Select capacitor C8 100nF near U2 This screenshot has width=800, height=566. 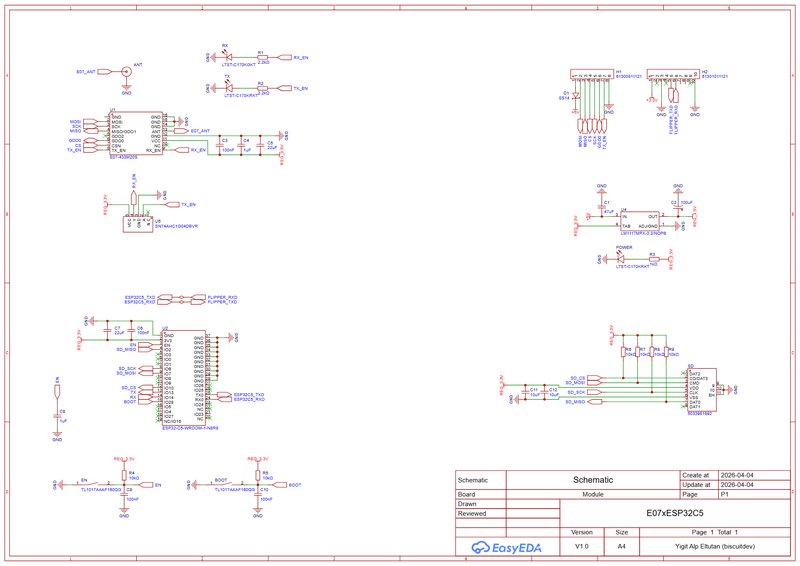[131, 330]
